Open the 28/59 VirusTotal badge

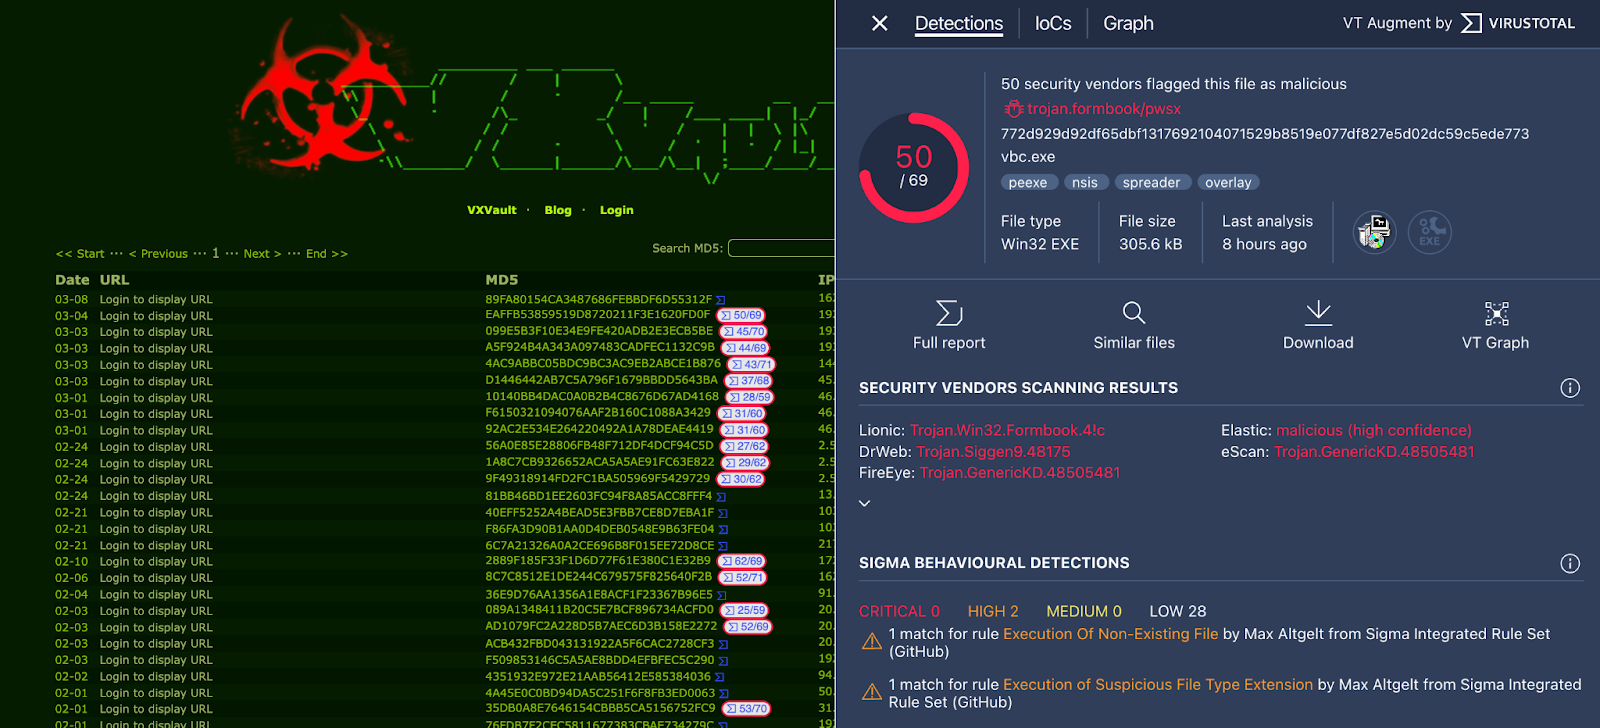(750, 397)
